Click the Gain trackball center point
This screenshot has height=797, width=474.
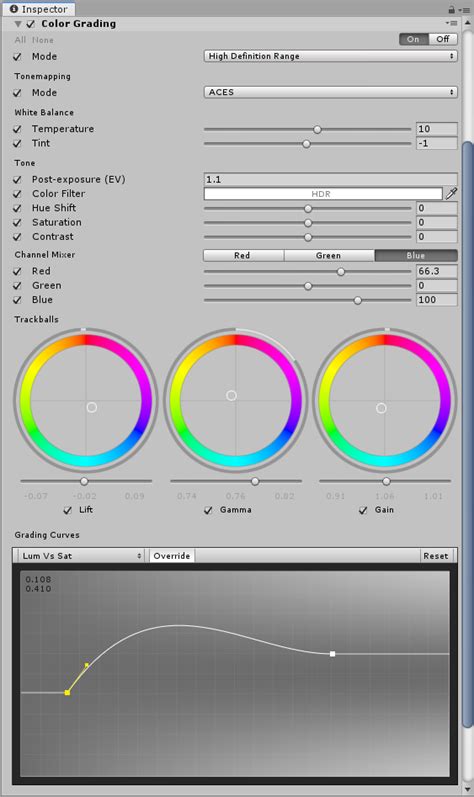click(x=381, y=408)
